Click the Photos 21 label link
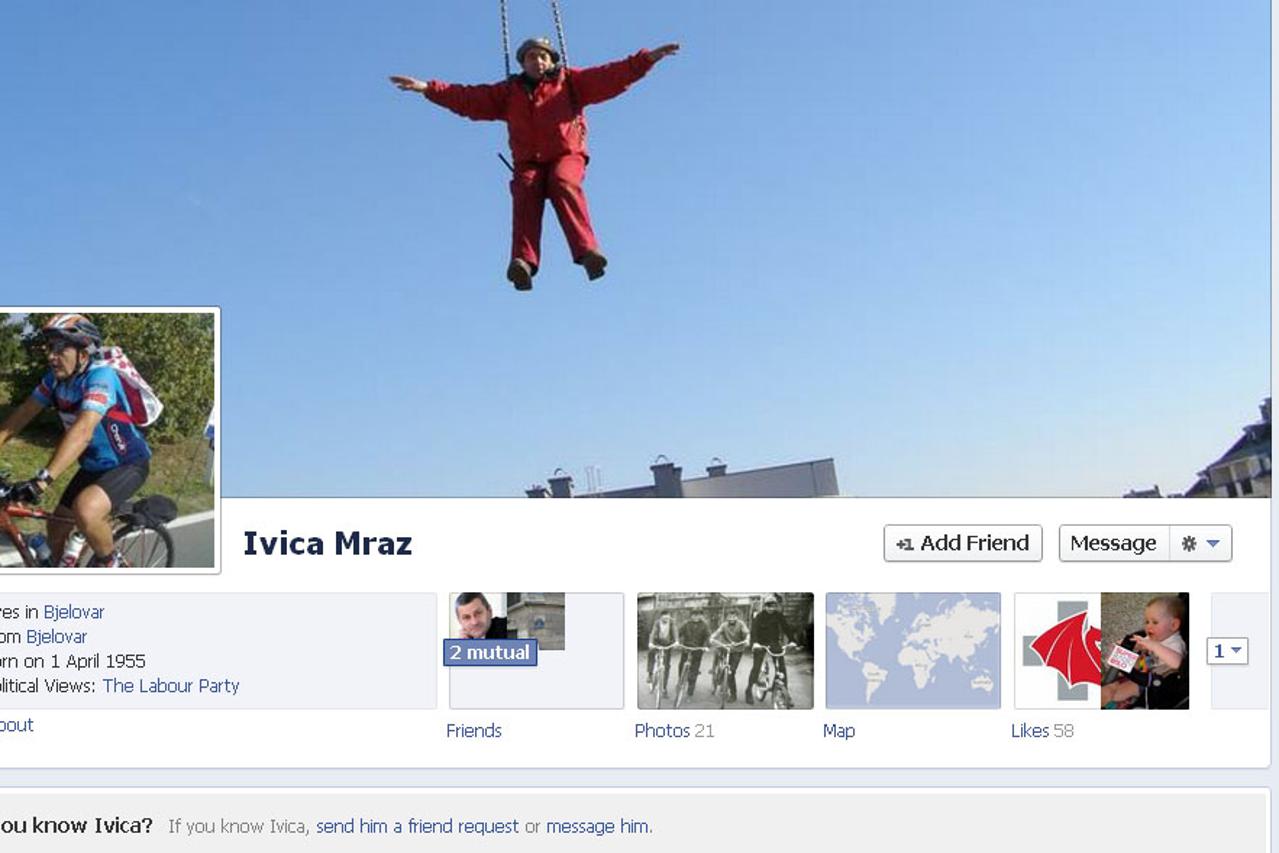The height and width of the screenshot is (853, 1279). tap(674, 731)
